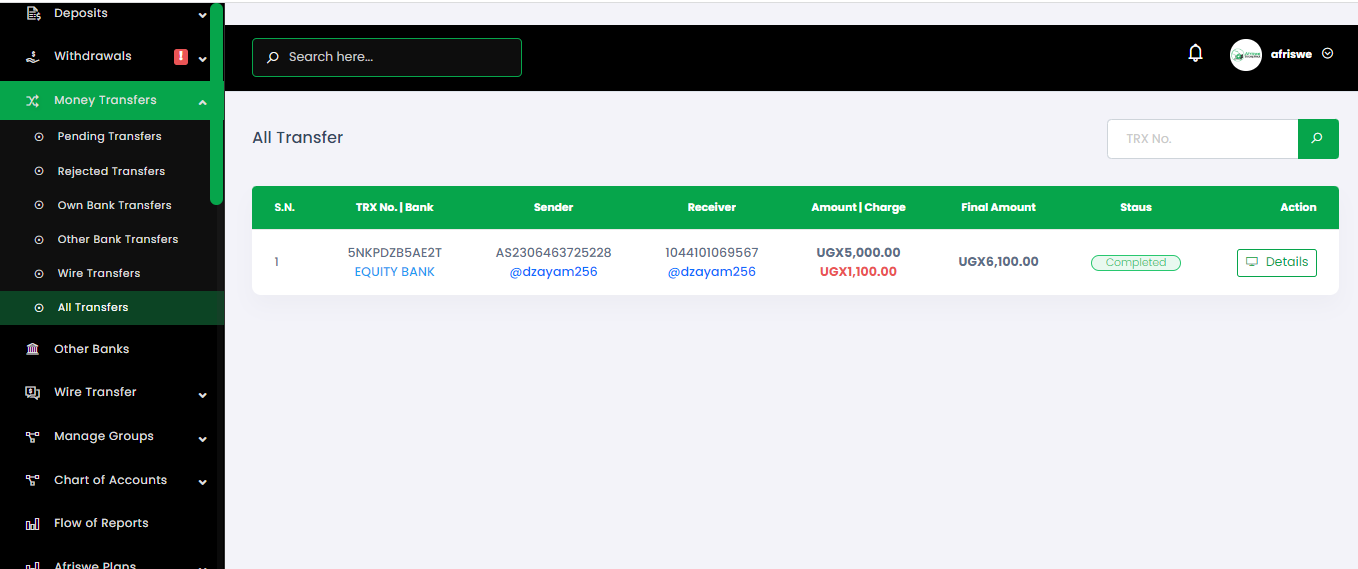Open receiver @dzayam256 profile link
Viewport: 1358px width, 569px height.
(x=712, y=272)
